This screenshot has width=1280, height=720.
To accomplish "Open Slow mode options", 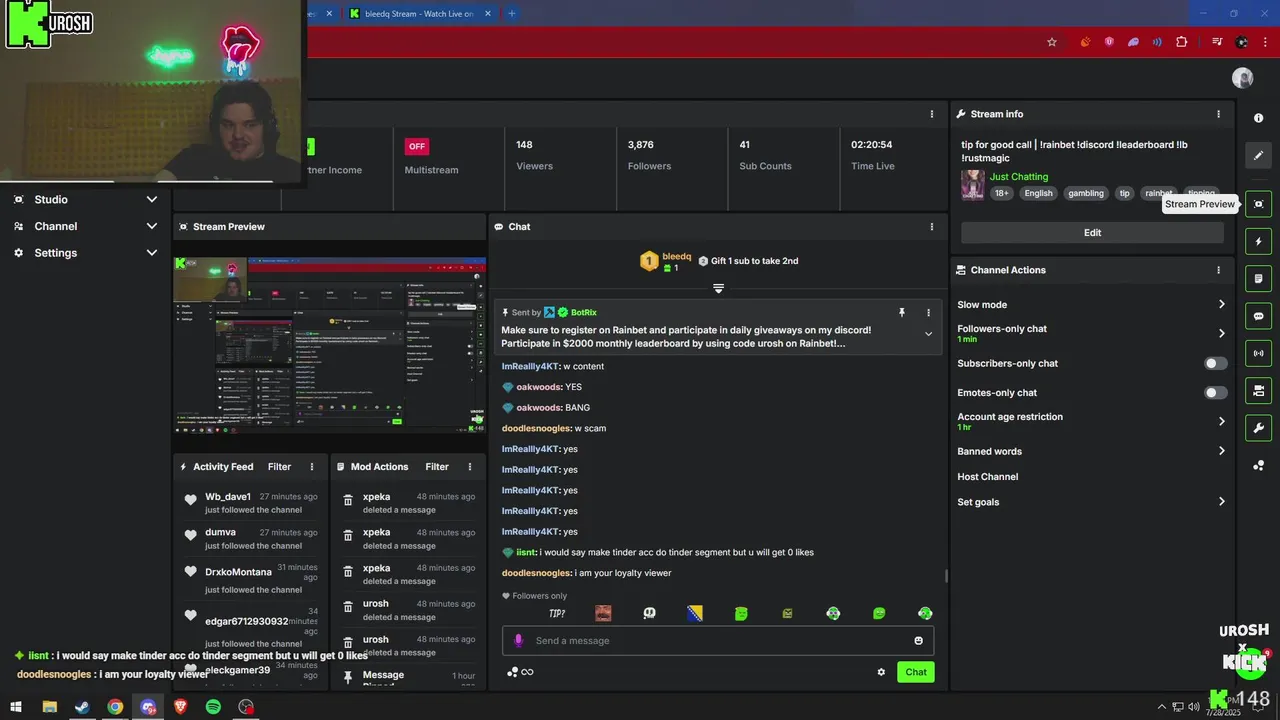I will [1092, 305].
